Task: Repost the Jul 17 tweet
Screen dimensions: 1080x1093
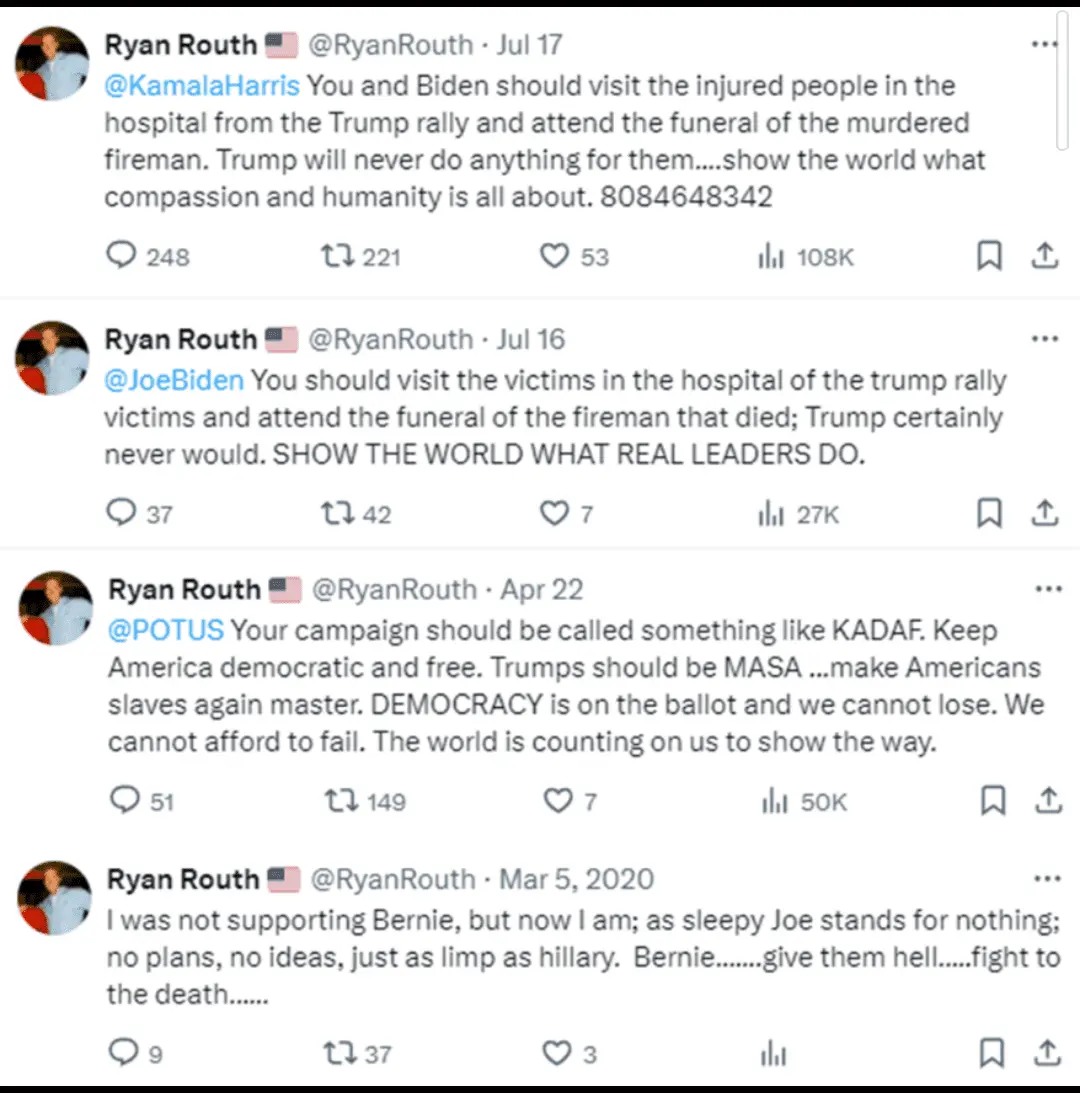Action: (337, 257)
